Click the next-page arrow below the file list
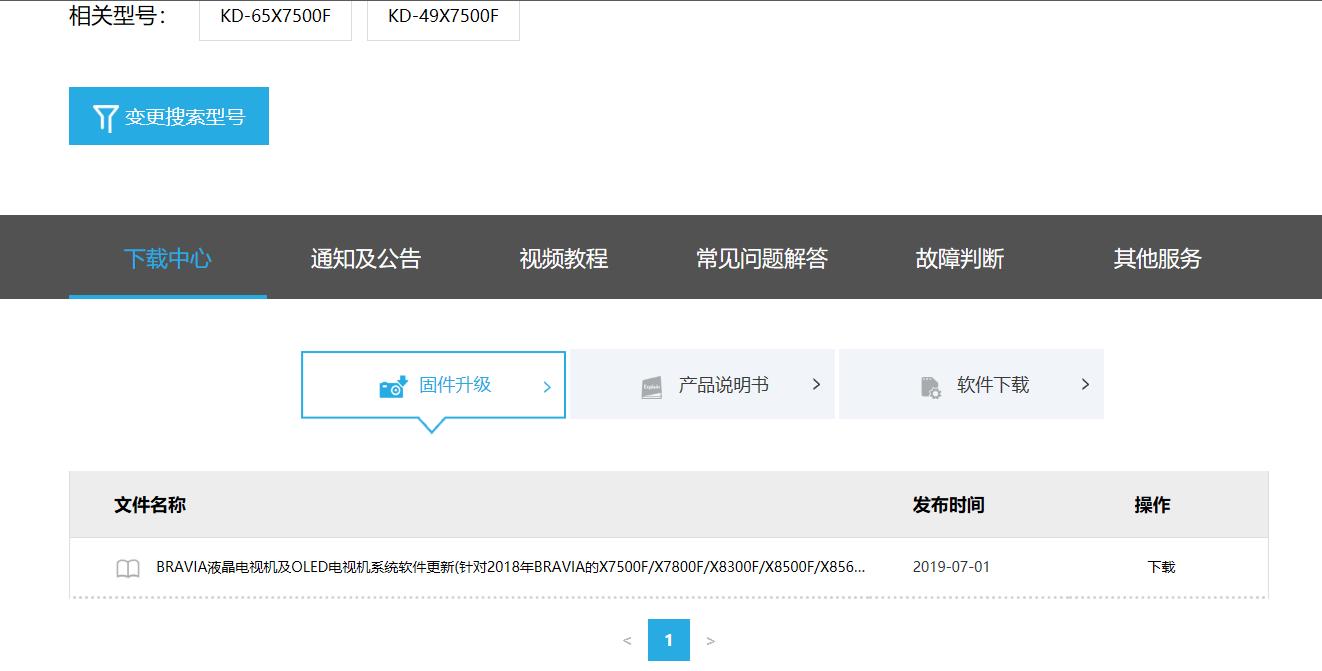The image size is (1322, 671). tap(710, 639)
